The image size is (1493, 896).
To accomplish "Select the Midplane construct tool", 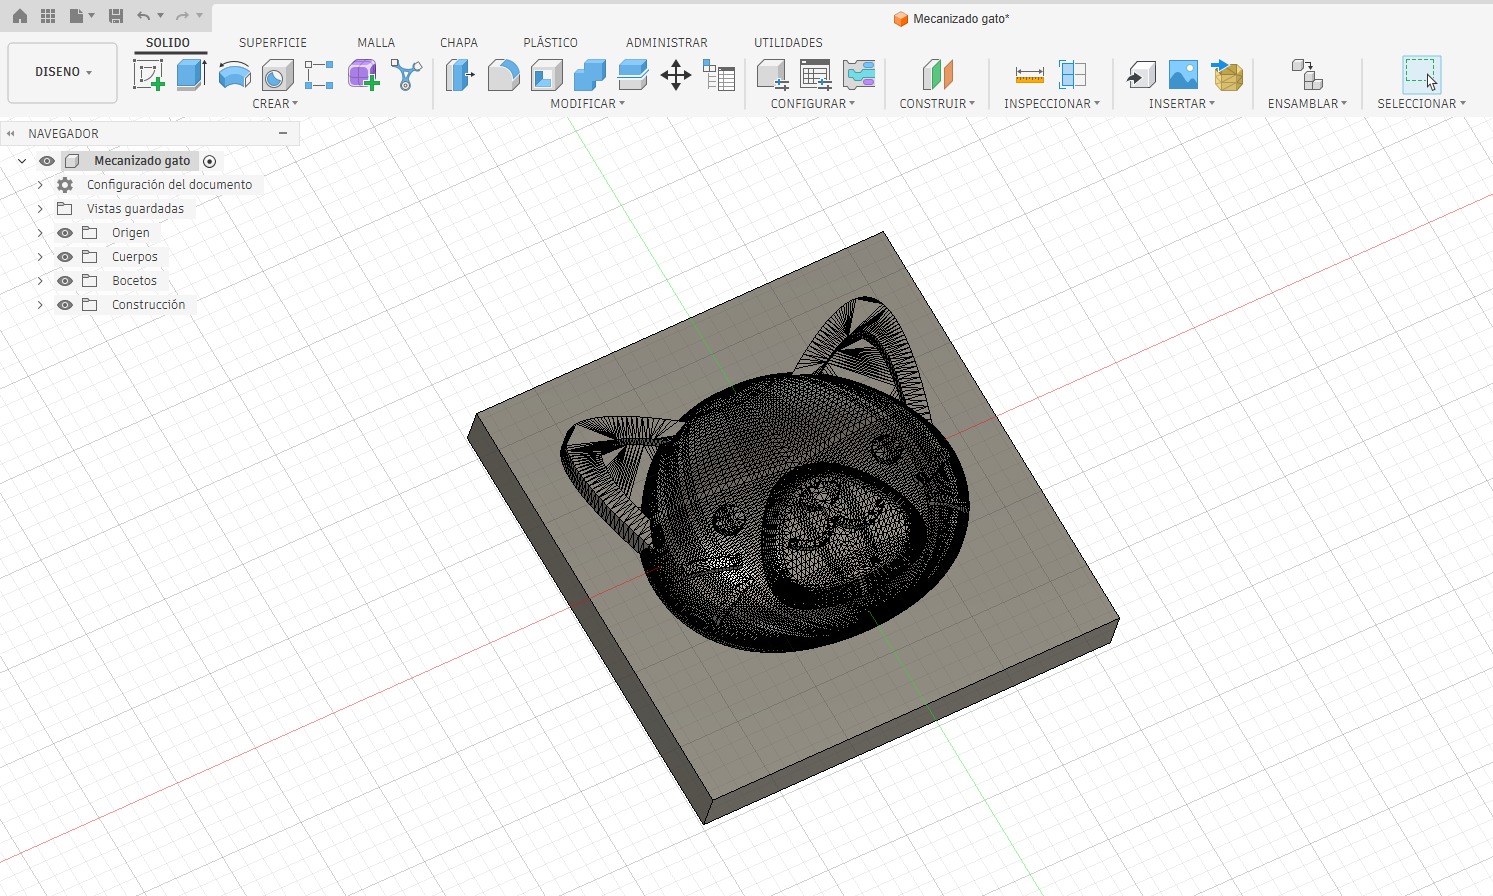I will tap(937, 75).
